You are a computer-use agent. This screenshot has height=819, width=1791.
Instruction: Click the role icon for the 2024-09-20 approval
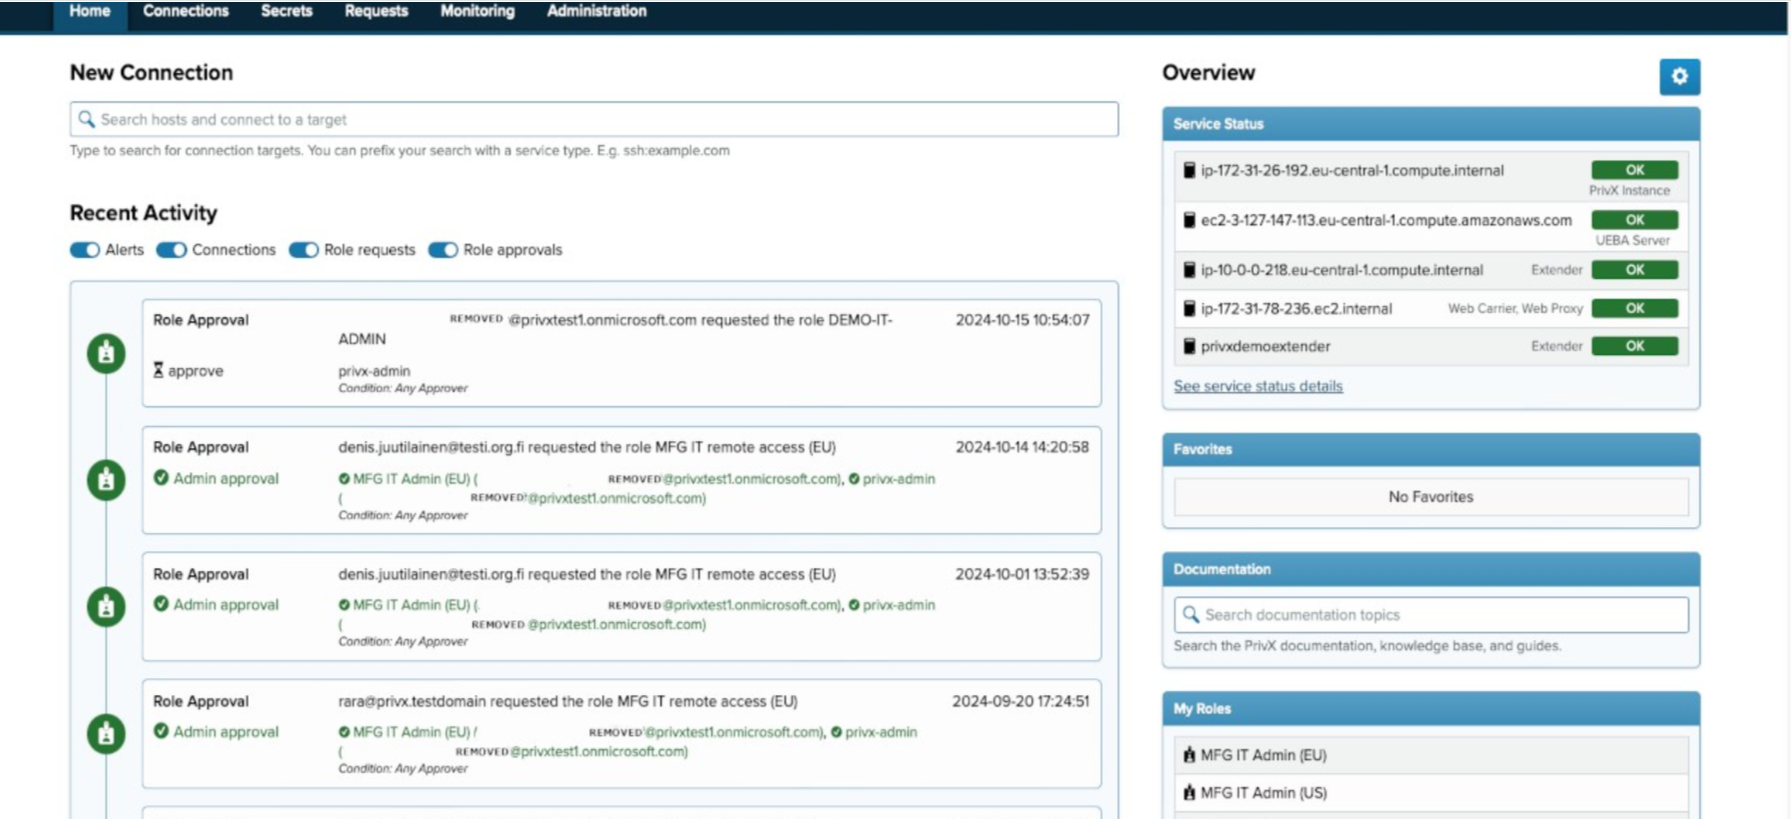coord(106,734)
